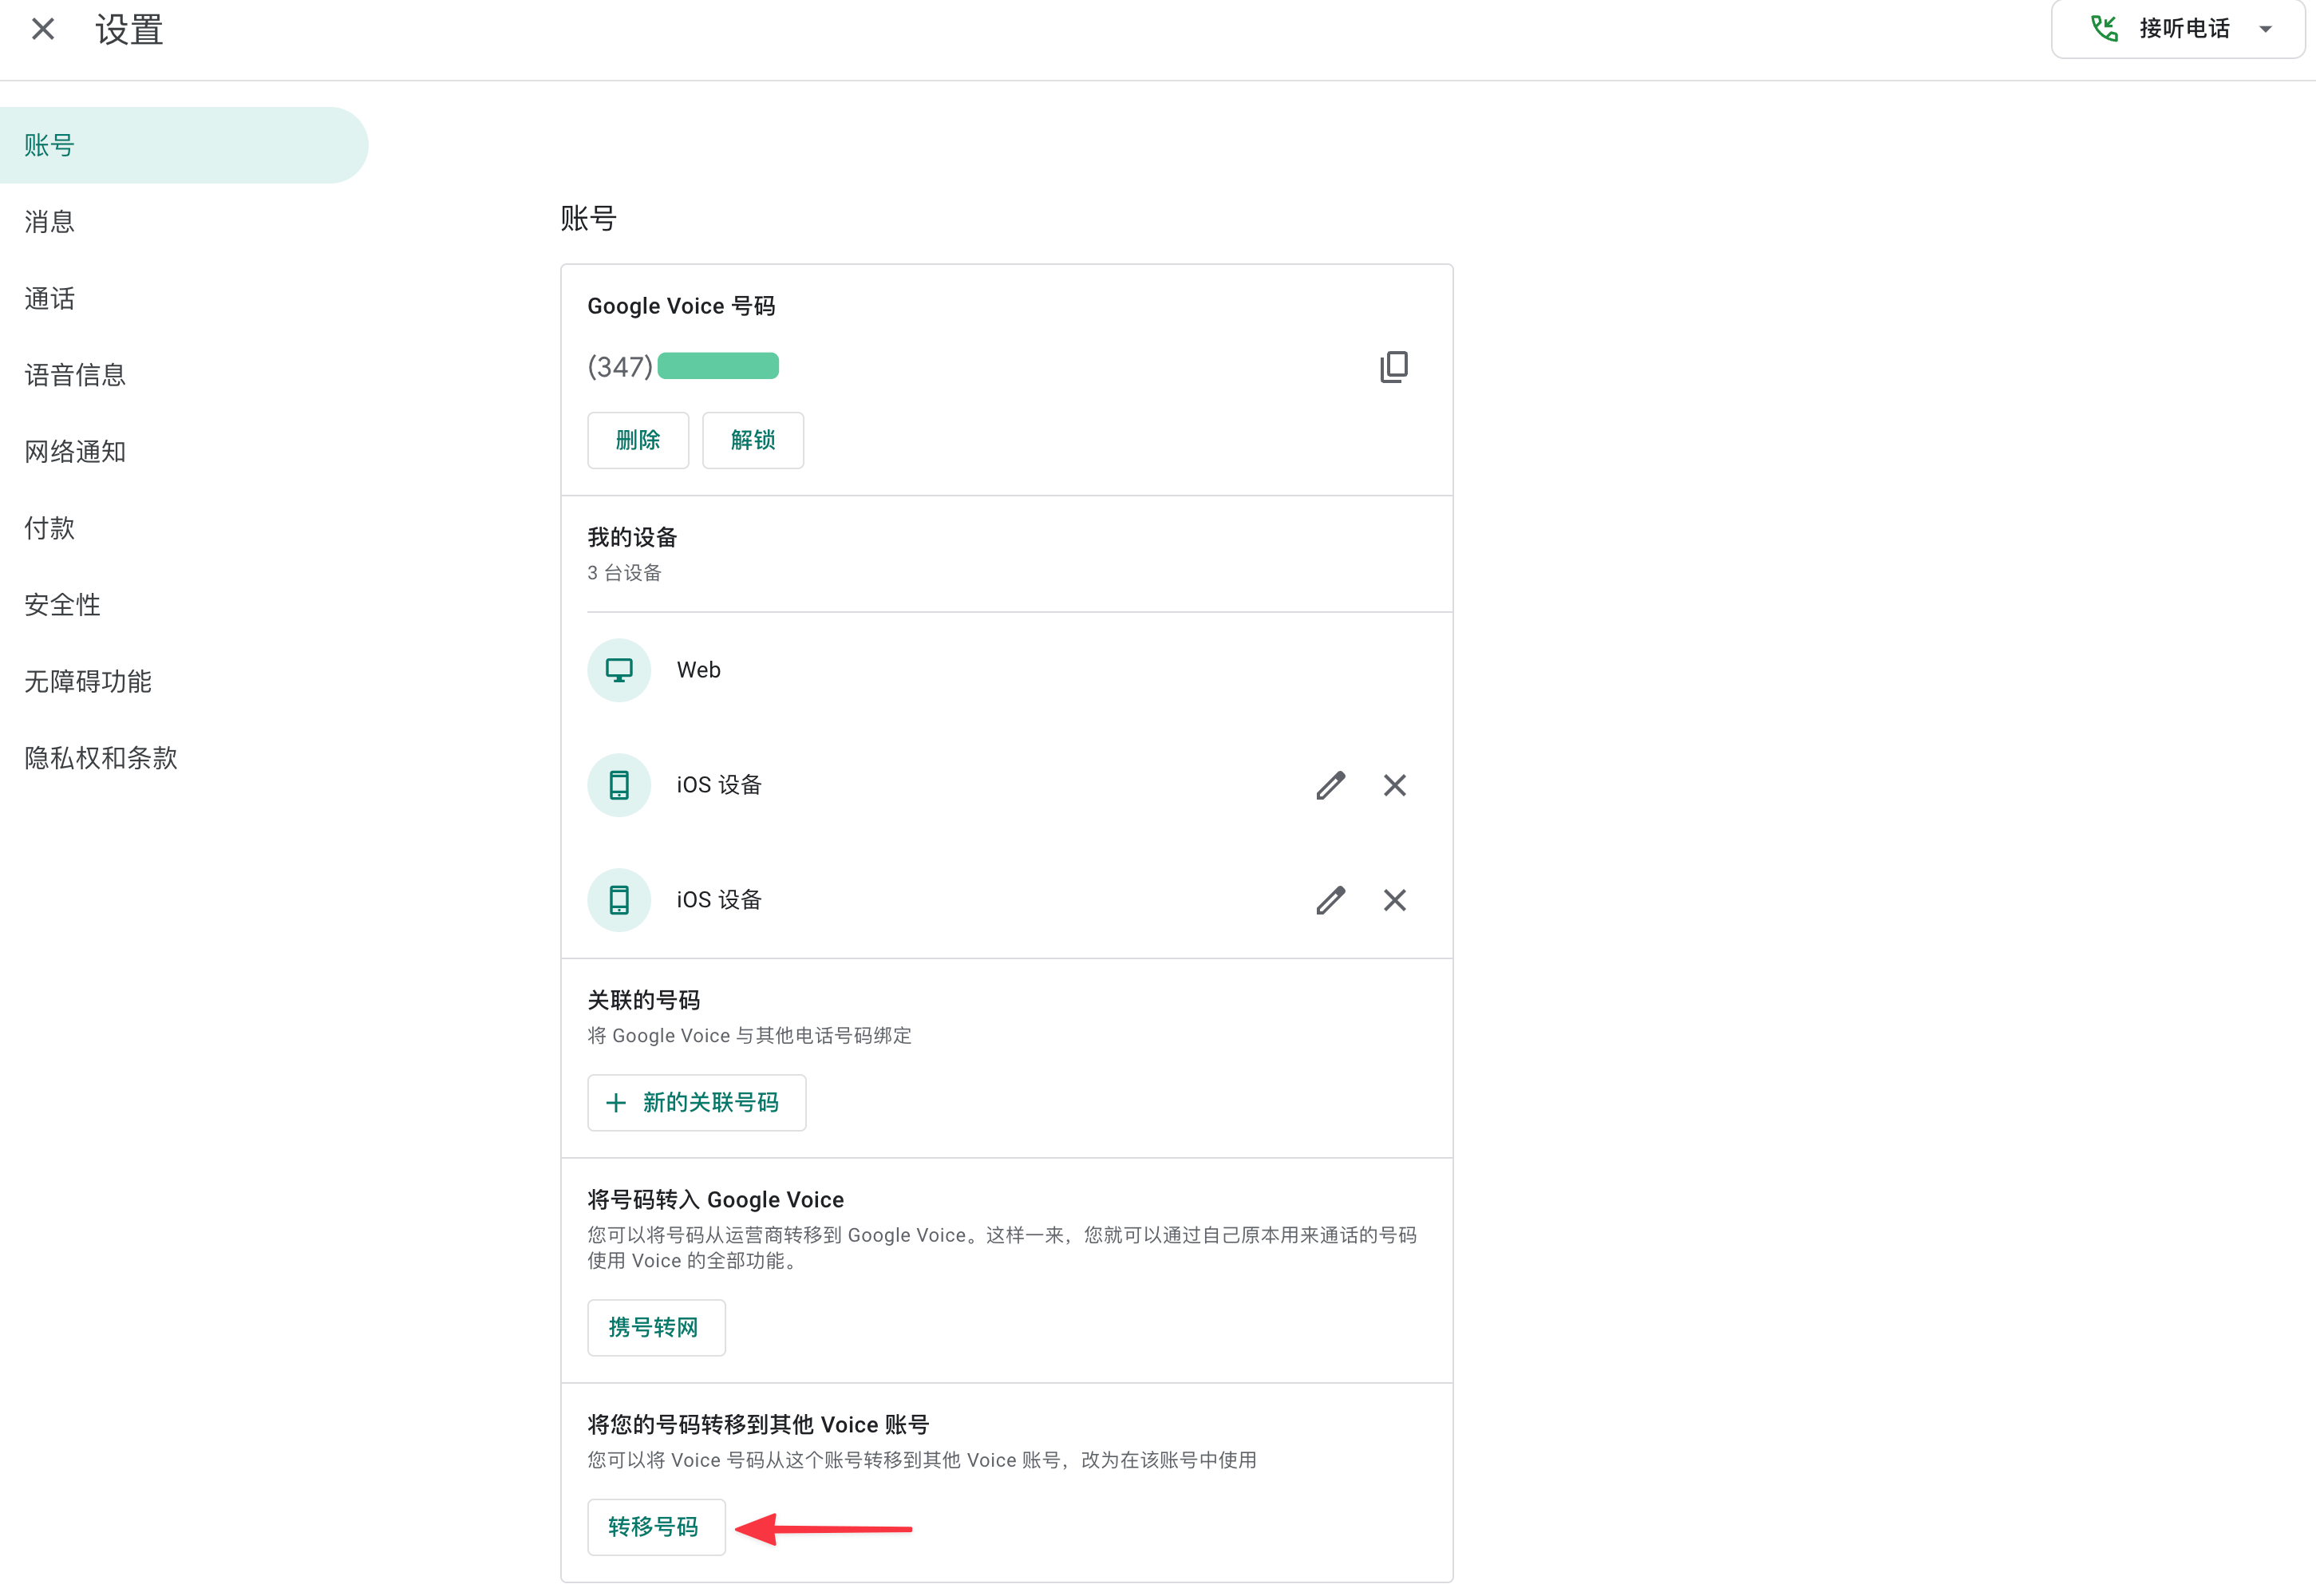Click the first iOS device phone icon
The width and height of the screenshot is (2316, 1596).
pos(619,785)
